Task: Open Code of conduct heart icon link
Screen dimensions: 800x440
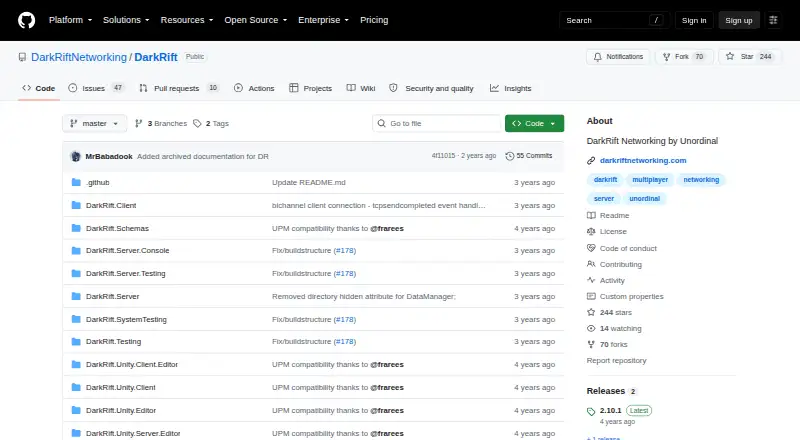Action: tap(622, 248)
